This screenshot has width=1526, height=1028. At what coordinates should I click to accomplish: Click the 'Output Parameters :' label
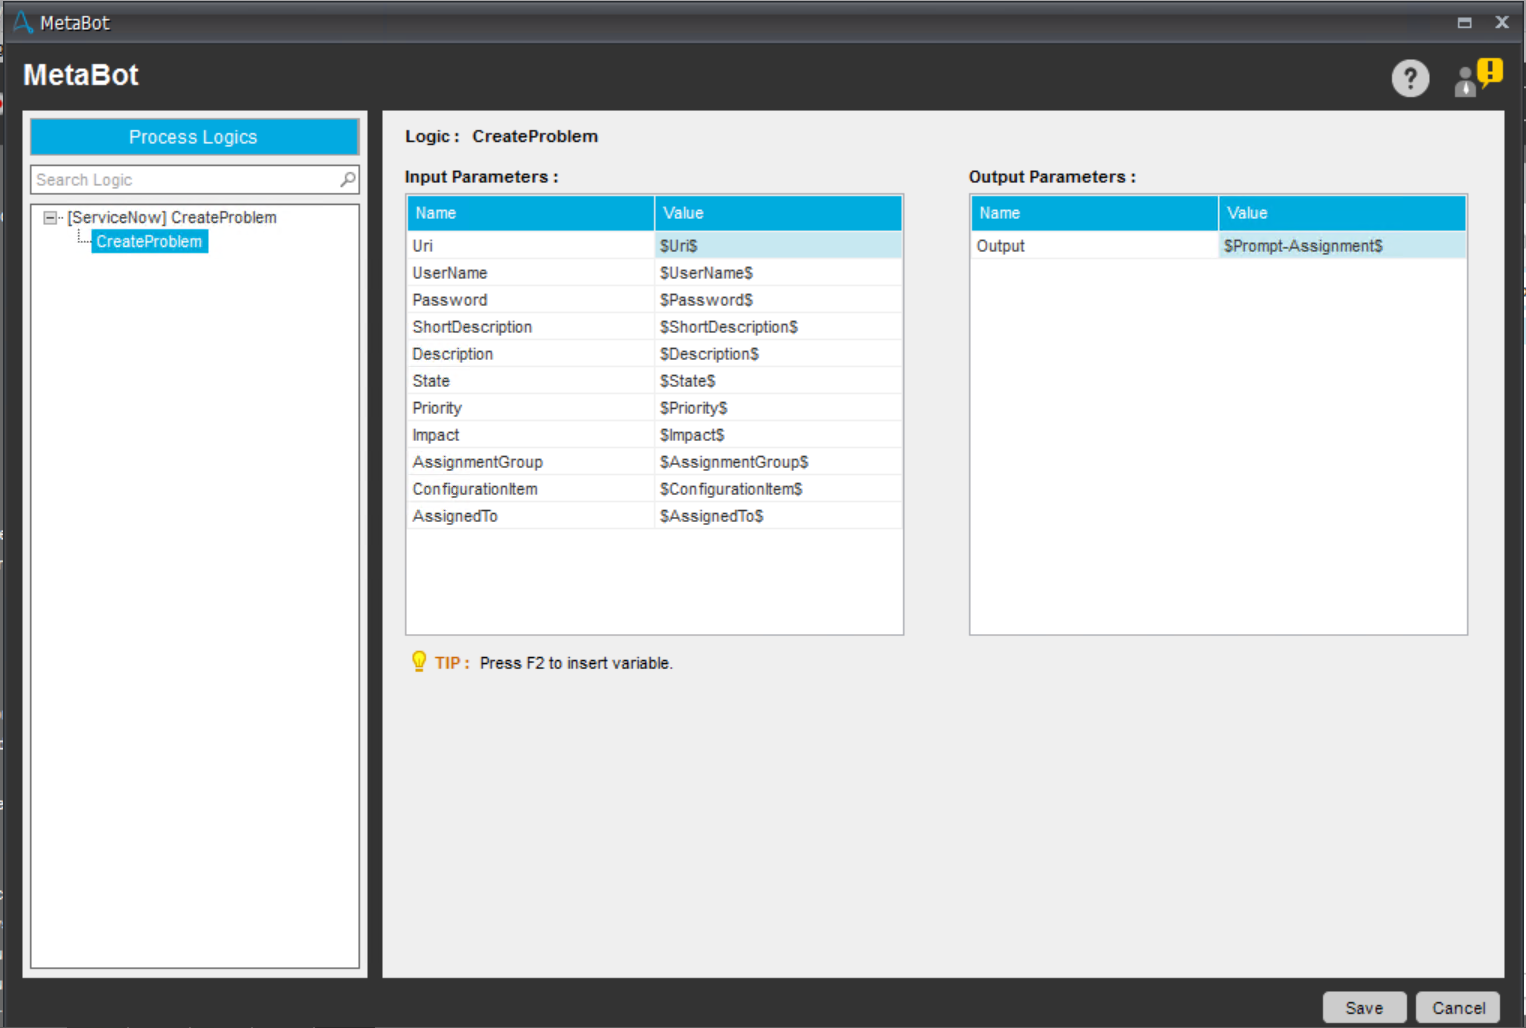point(1052,177)
